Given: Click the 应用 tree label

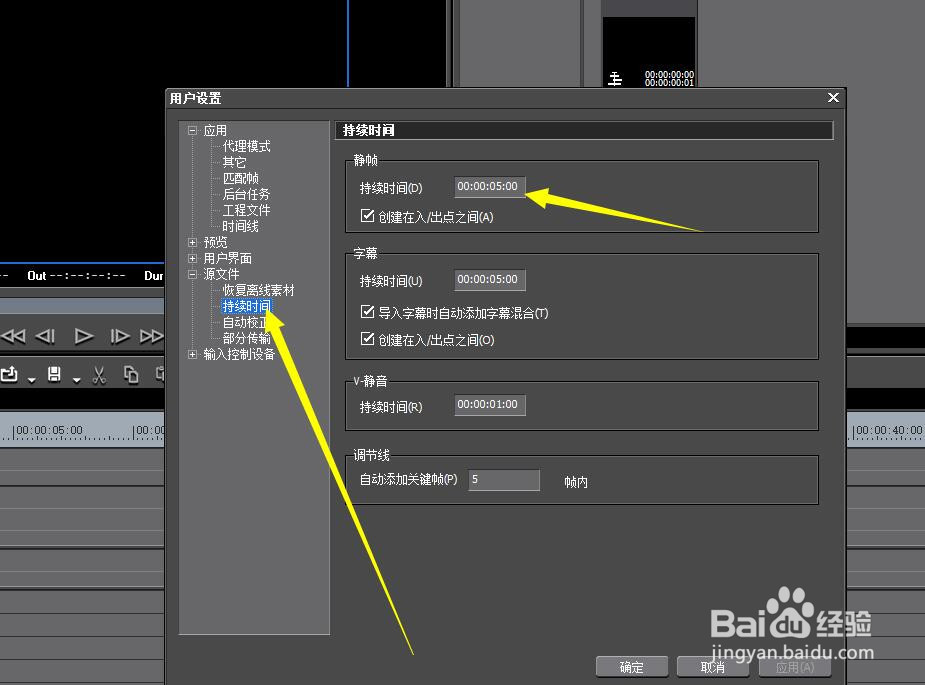Looking at the screenshot, I should (215, 130).
